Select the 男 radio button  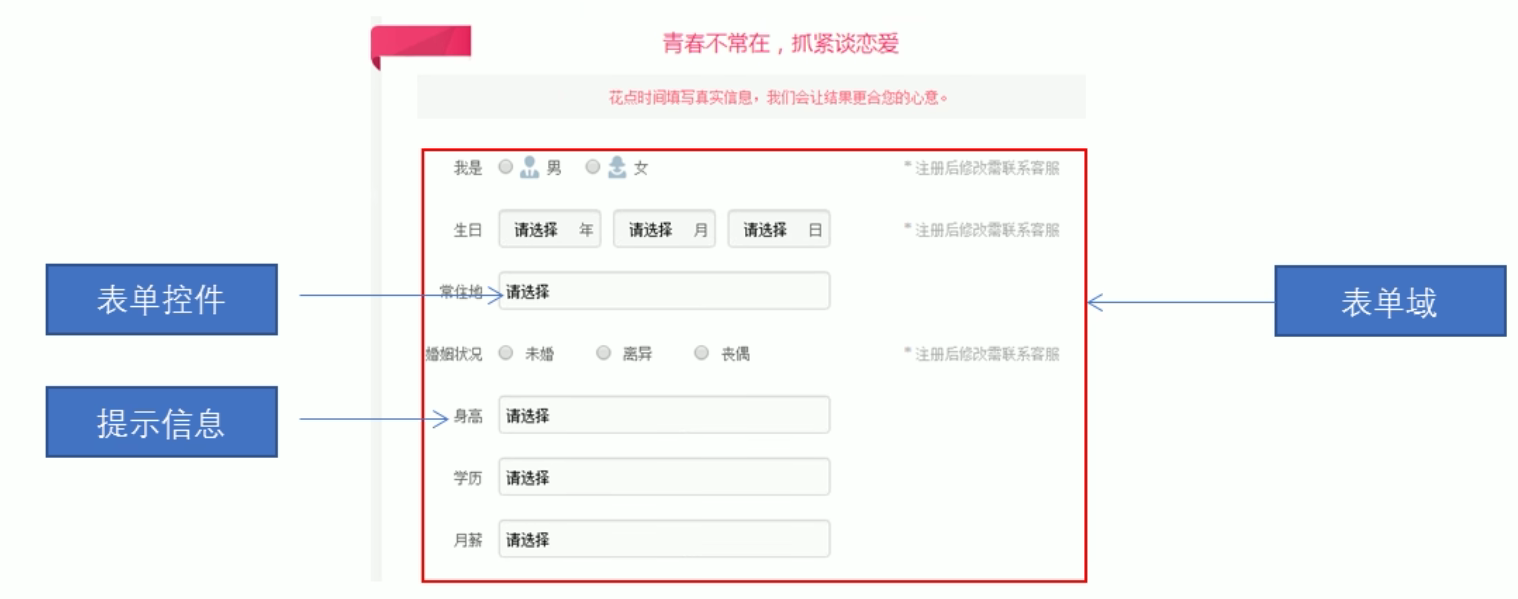(x=506, y=168)
